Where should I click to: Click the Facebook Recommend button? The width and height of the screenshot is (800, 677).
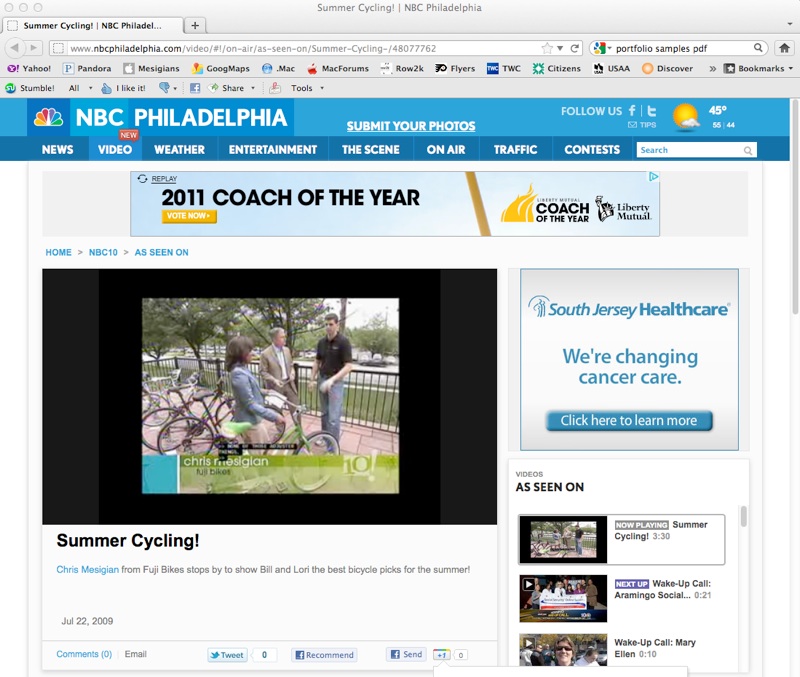pos(324,655)
